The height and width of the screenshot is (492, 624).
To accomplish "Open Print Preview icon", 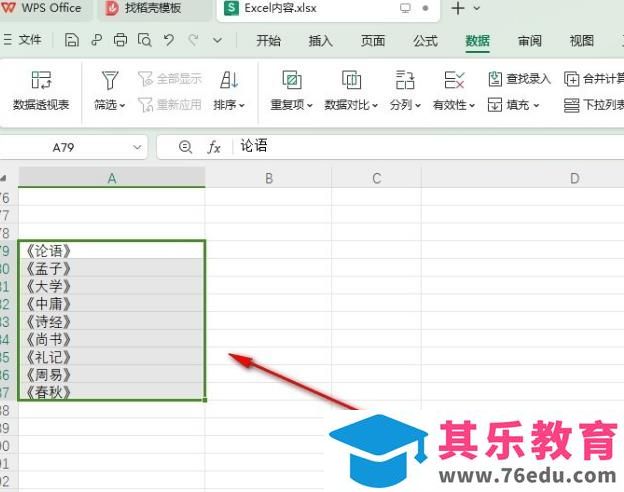I will [144, 40].
